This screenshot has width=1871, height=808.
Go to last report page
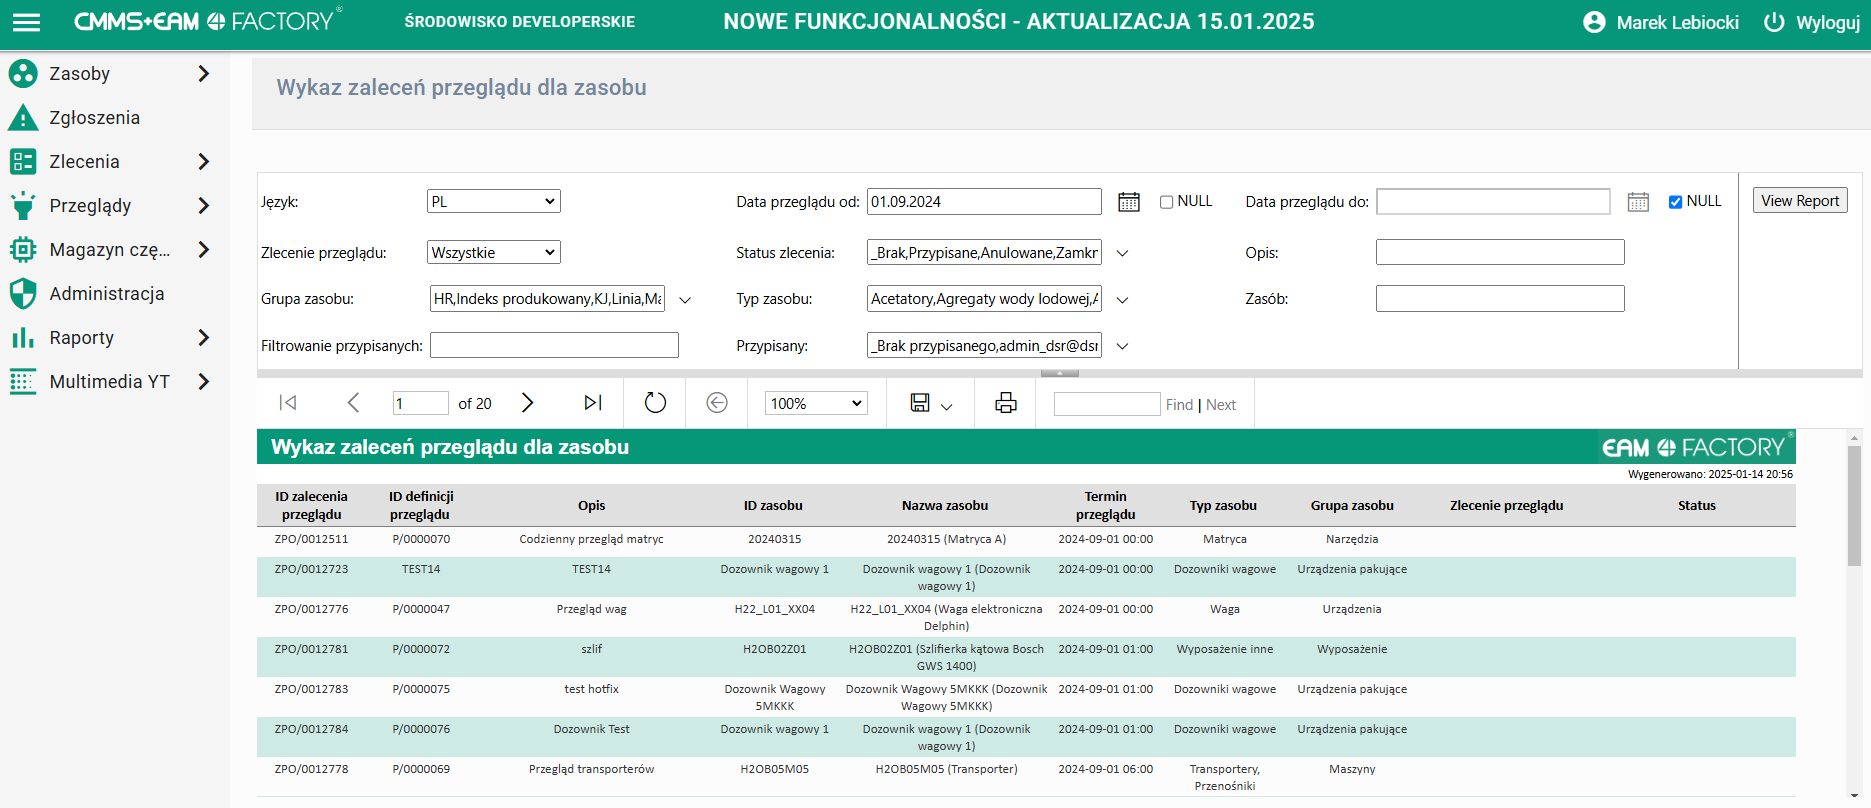click(593, 403)
